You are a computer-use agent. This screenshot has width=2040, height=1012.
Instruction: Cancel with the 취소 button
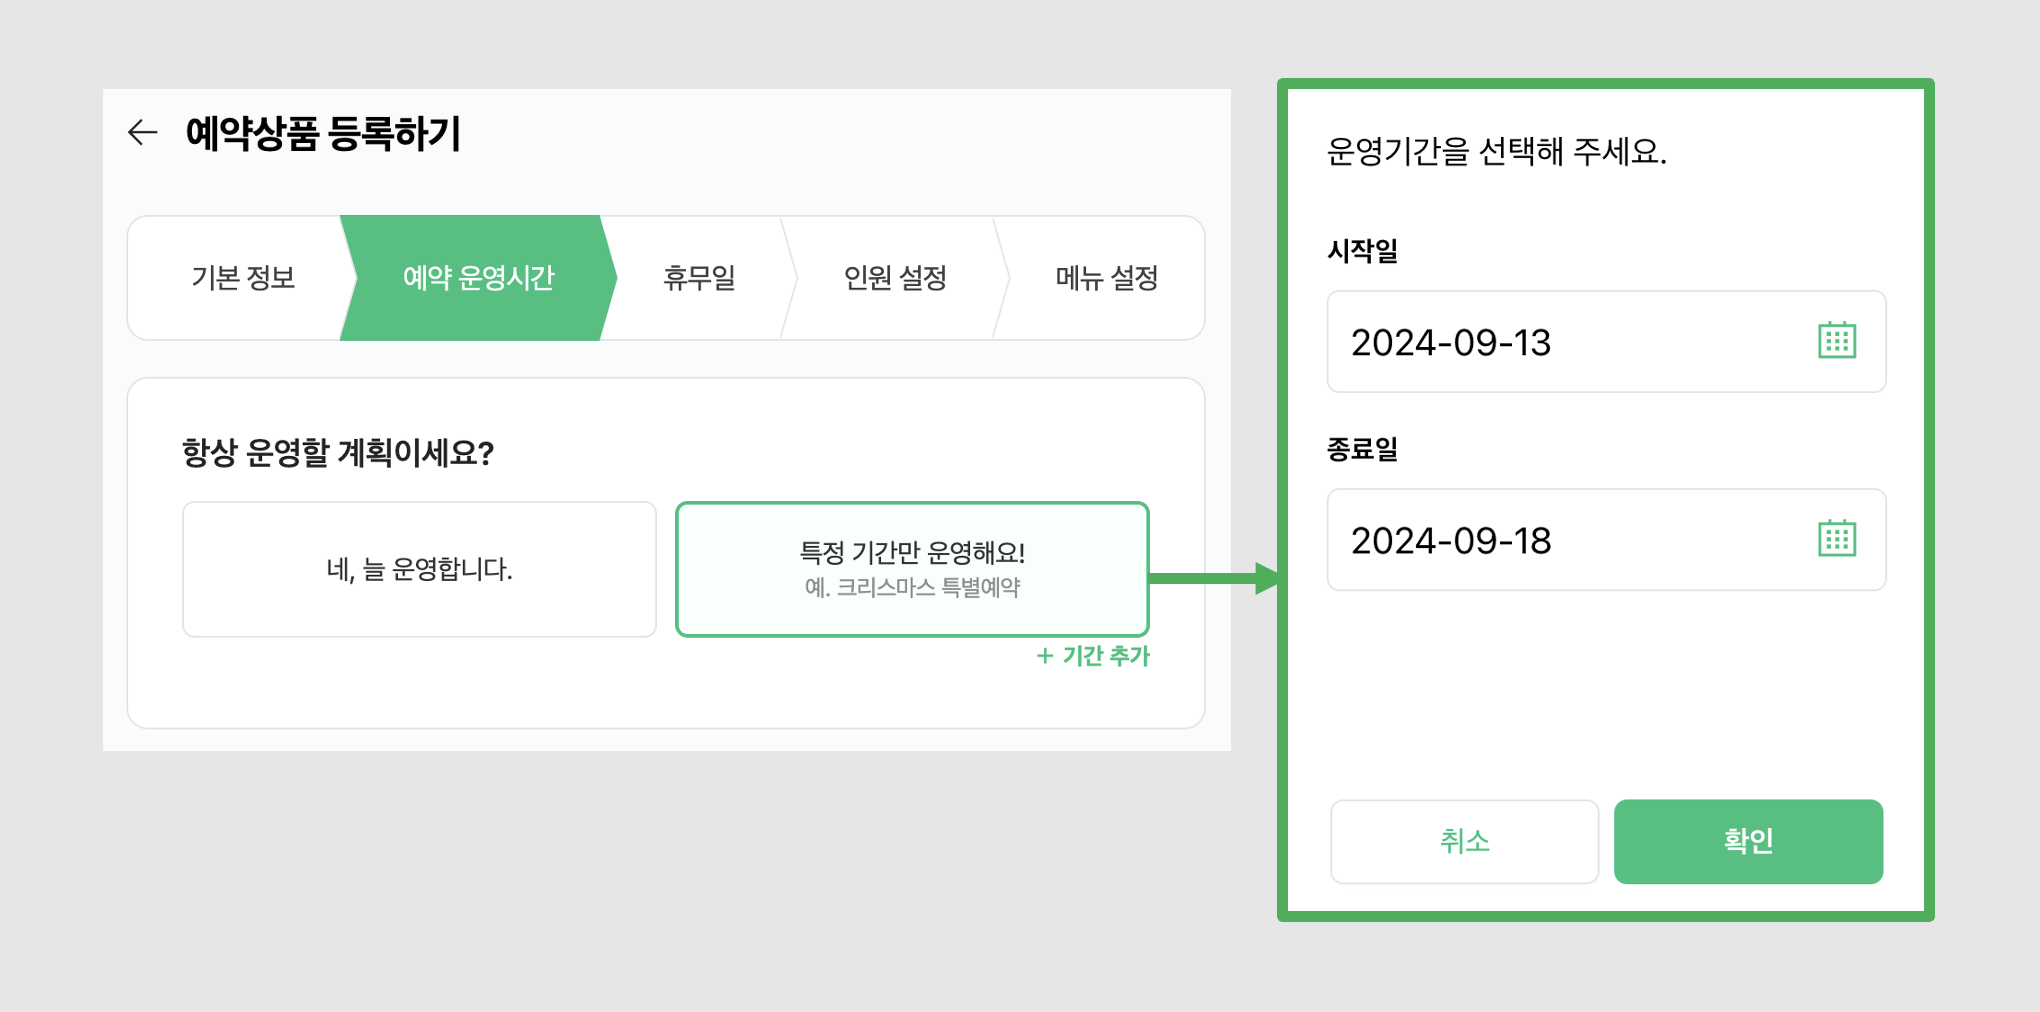click(1464, 841)
